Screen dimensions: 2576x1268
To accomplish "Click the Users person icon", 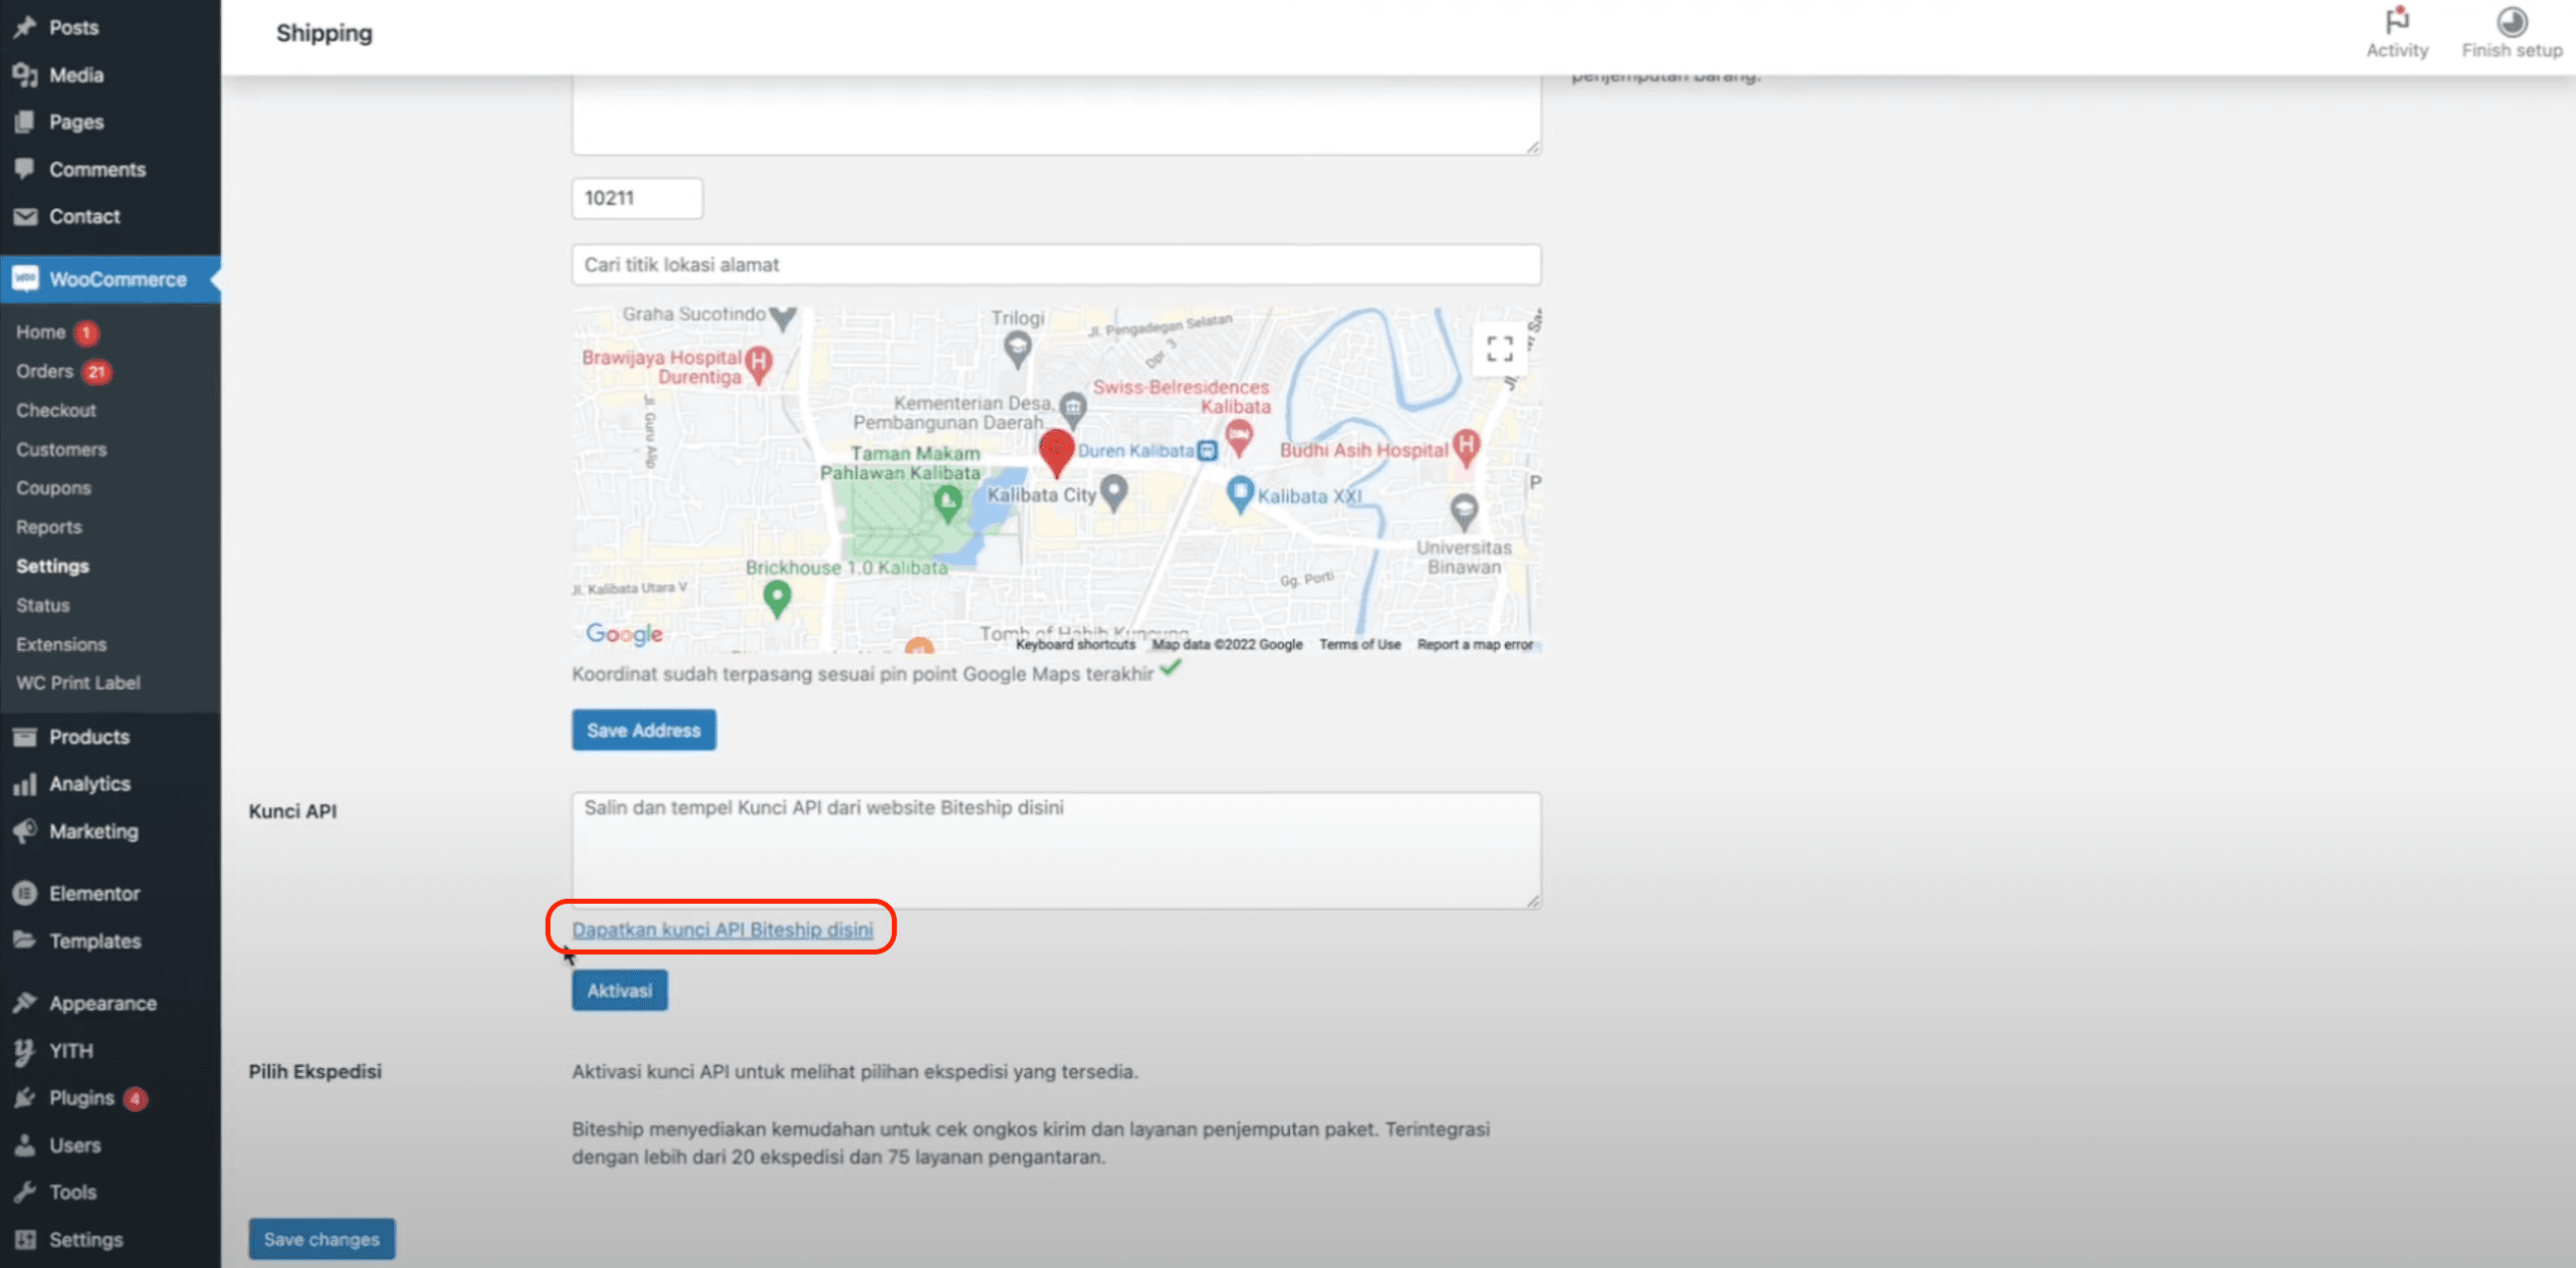I will click(x=25, y=1145).
